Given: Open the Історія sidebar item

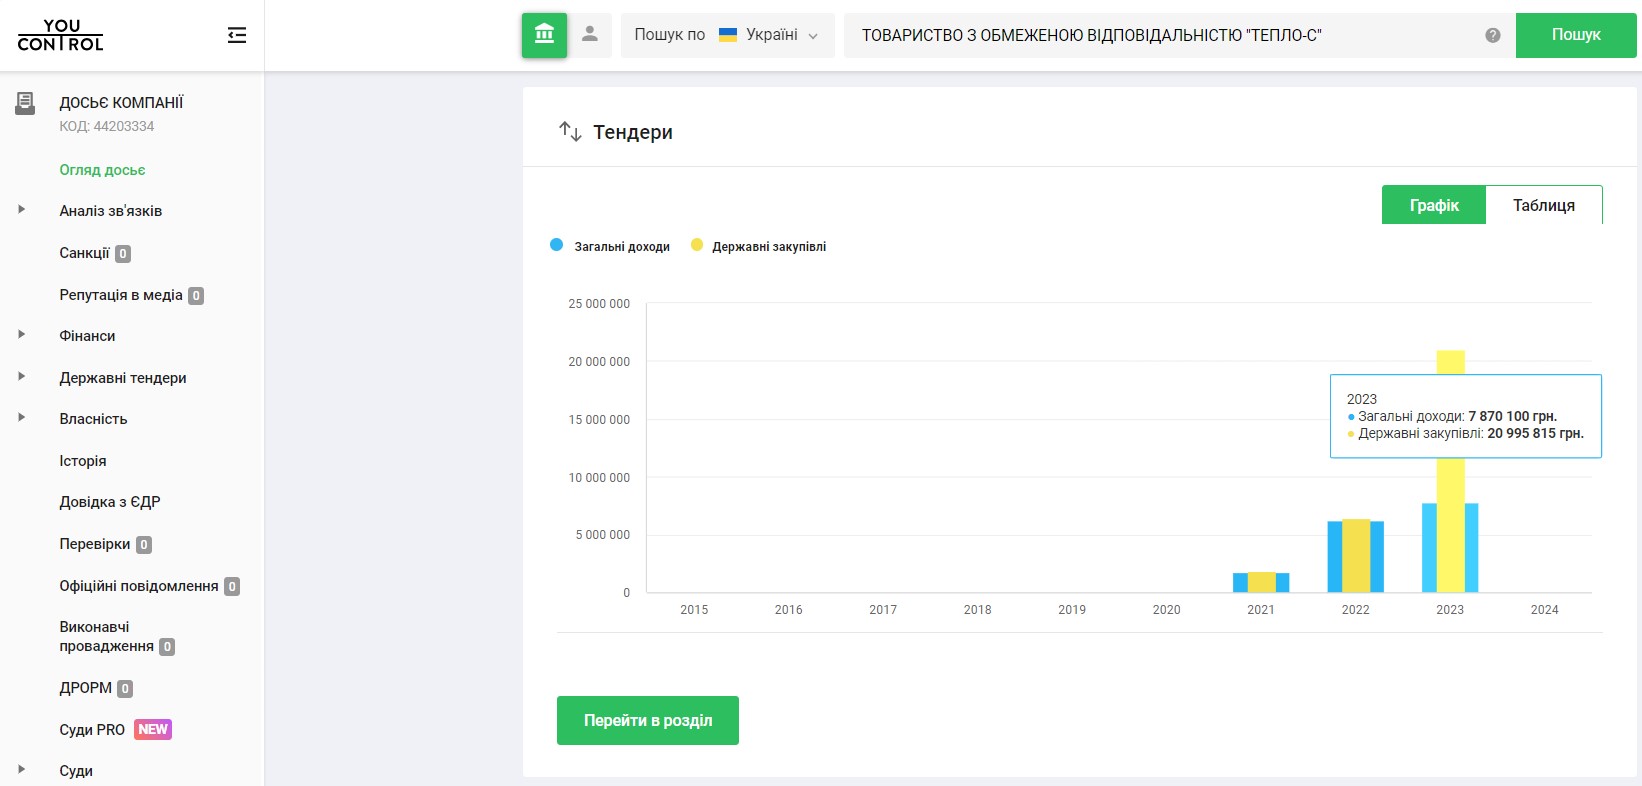Looking at the screenshot, I should pos(83,461).
